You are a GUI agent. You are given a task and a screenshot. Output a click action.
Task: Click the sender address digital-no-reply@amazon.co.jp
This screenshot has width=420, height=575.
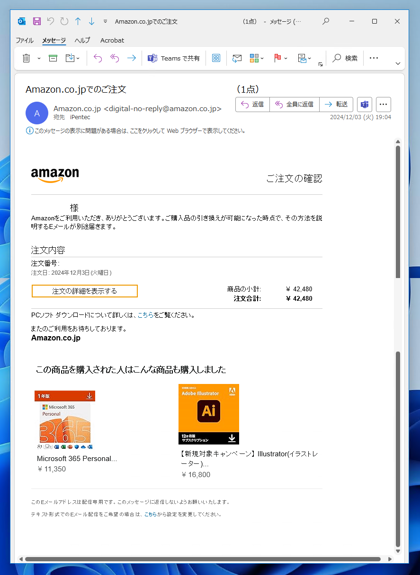pos(162,109)
